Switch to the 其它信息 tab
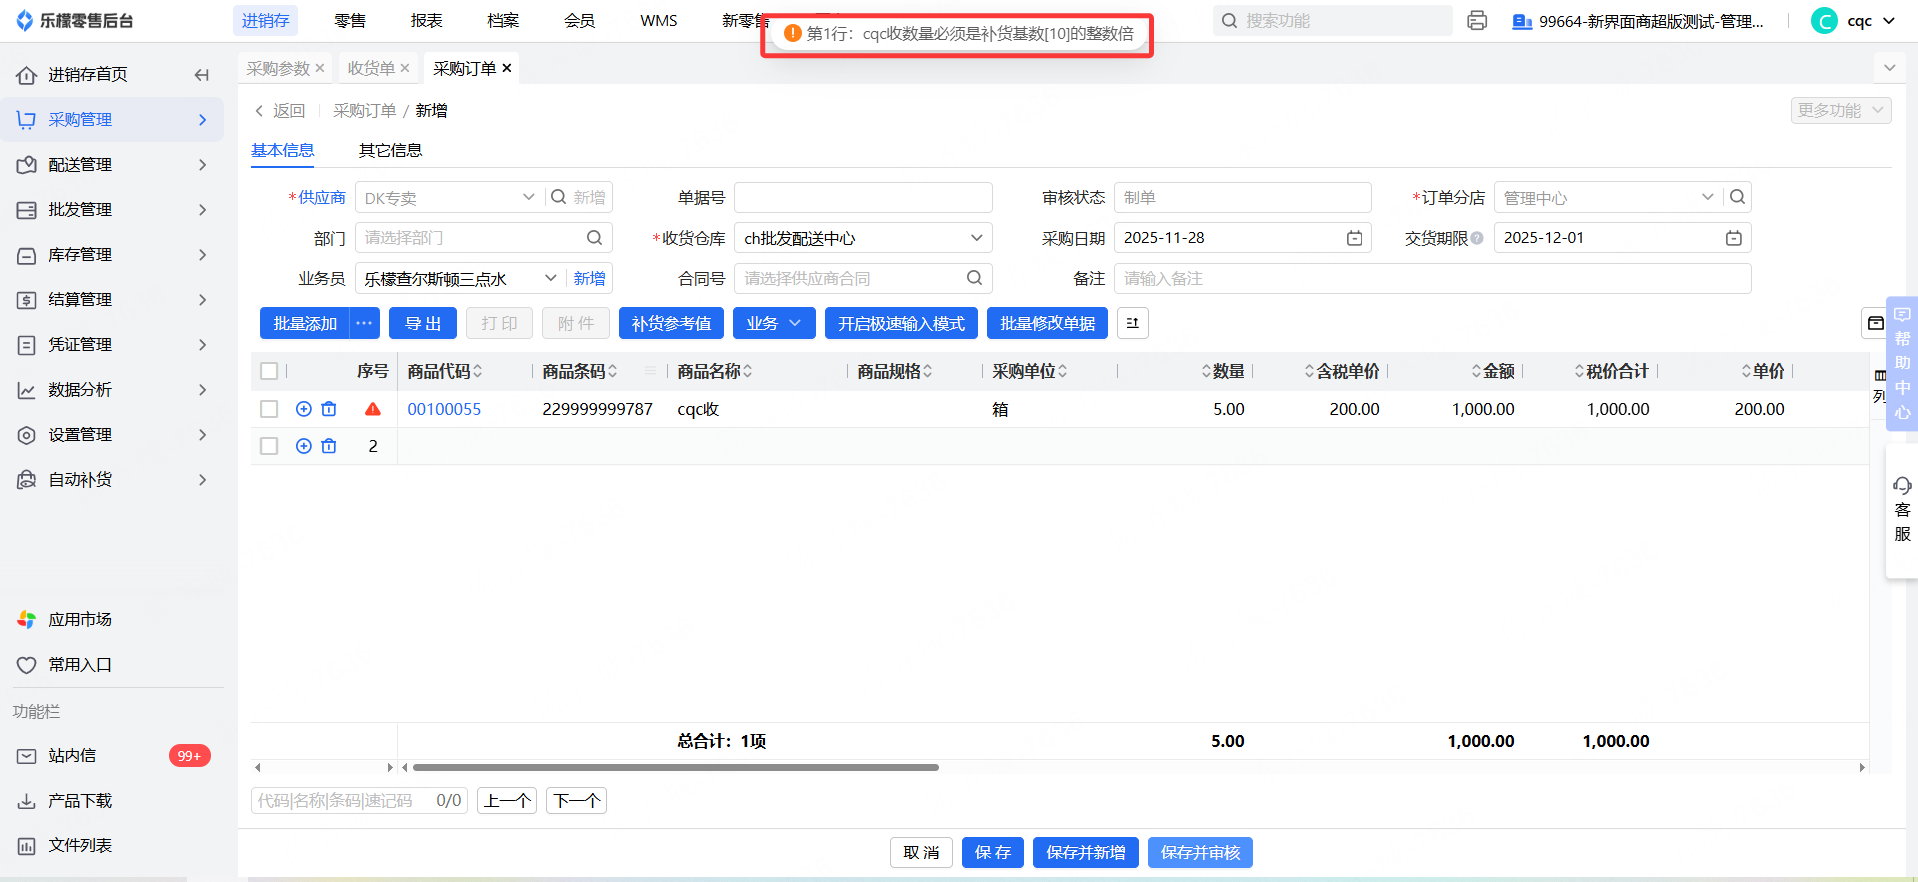 coord(390,150)
